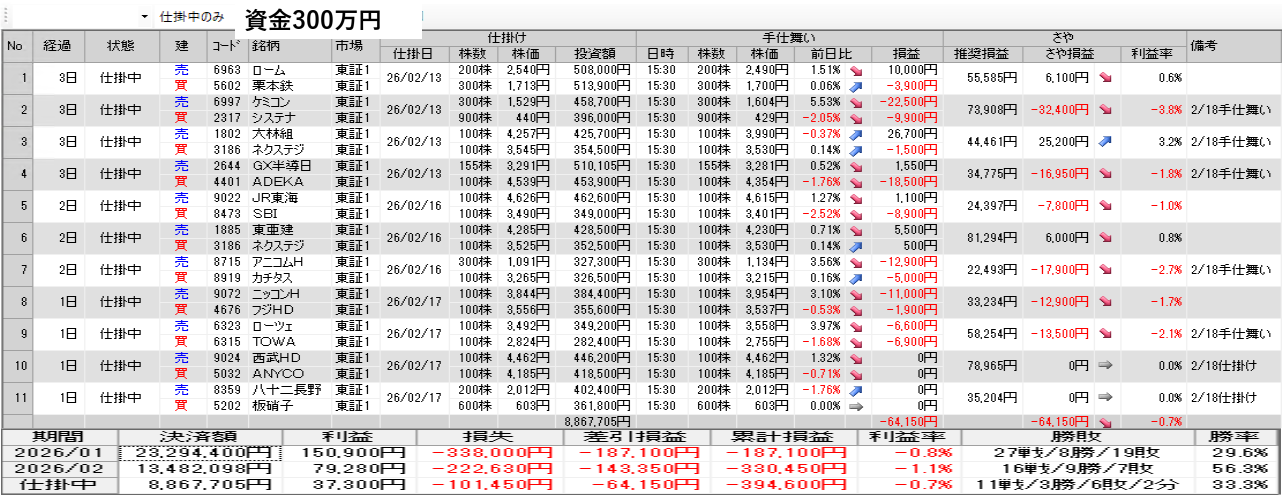Click the 利益率 column header under さや
This screenshot has width=1282, height=495.
pyautogui.click(x=1152, y=54)
